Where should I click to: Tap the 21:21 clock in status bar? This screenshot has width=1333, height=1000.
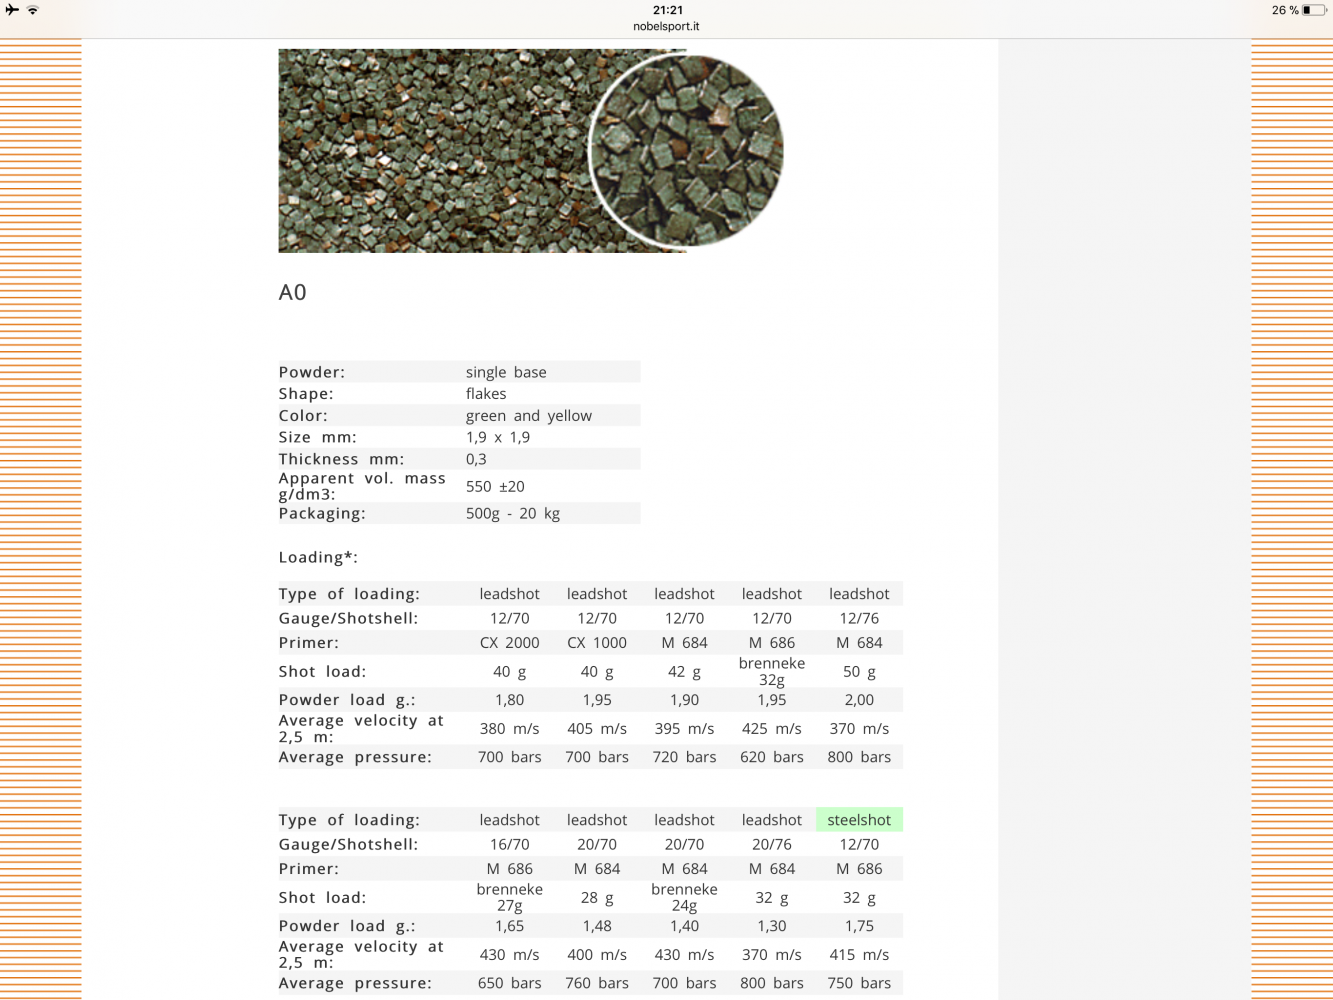click(667, 10)
